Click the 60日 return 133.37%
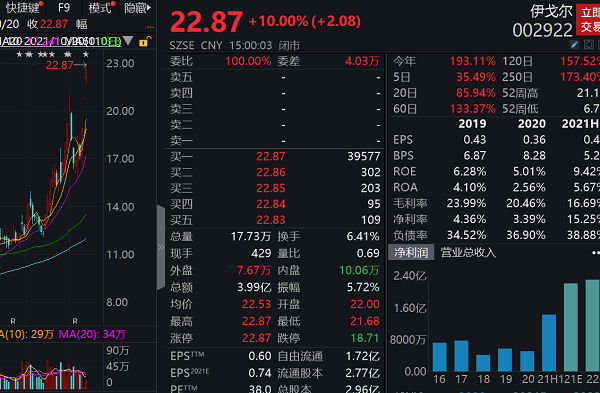 (473, 109)
